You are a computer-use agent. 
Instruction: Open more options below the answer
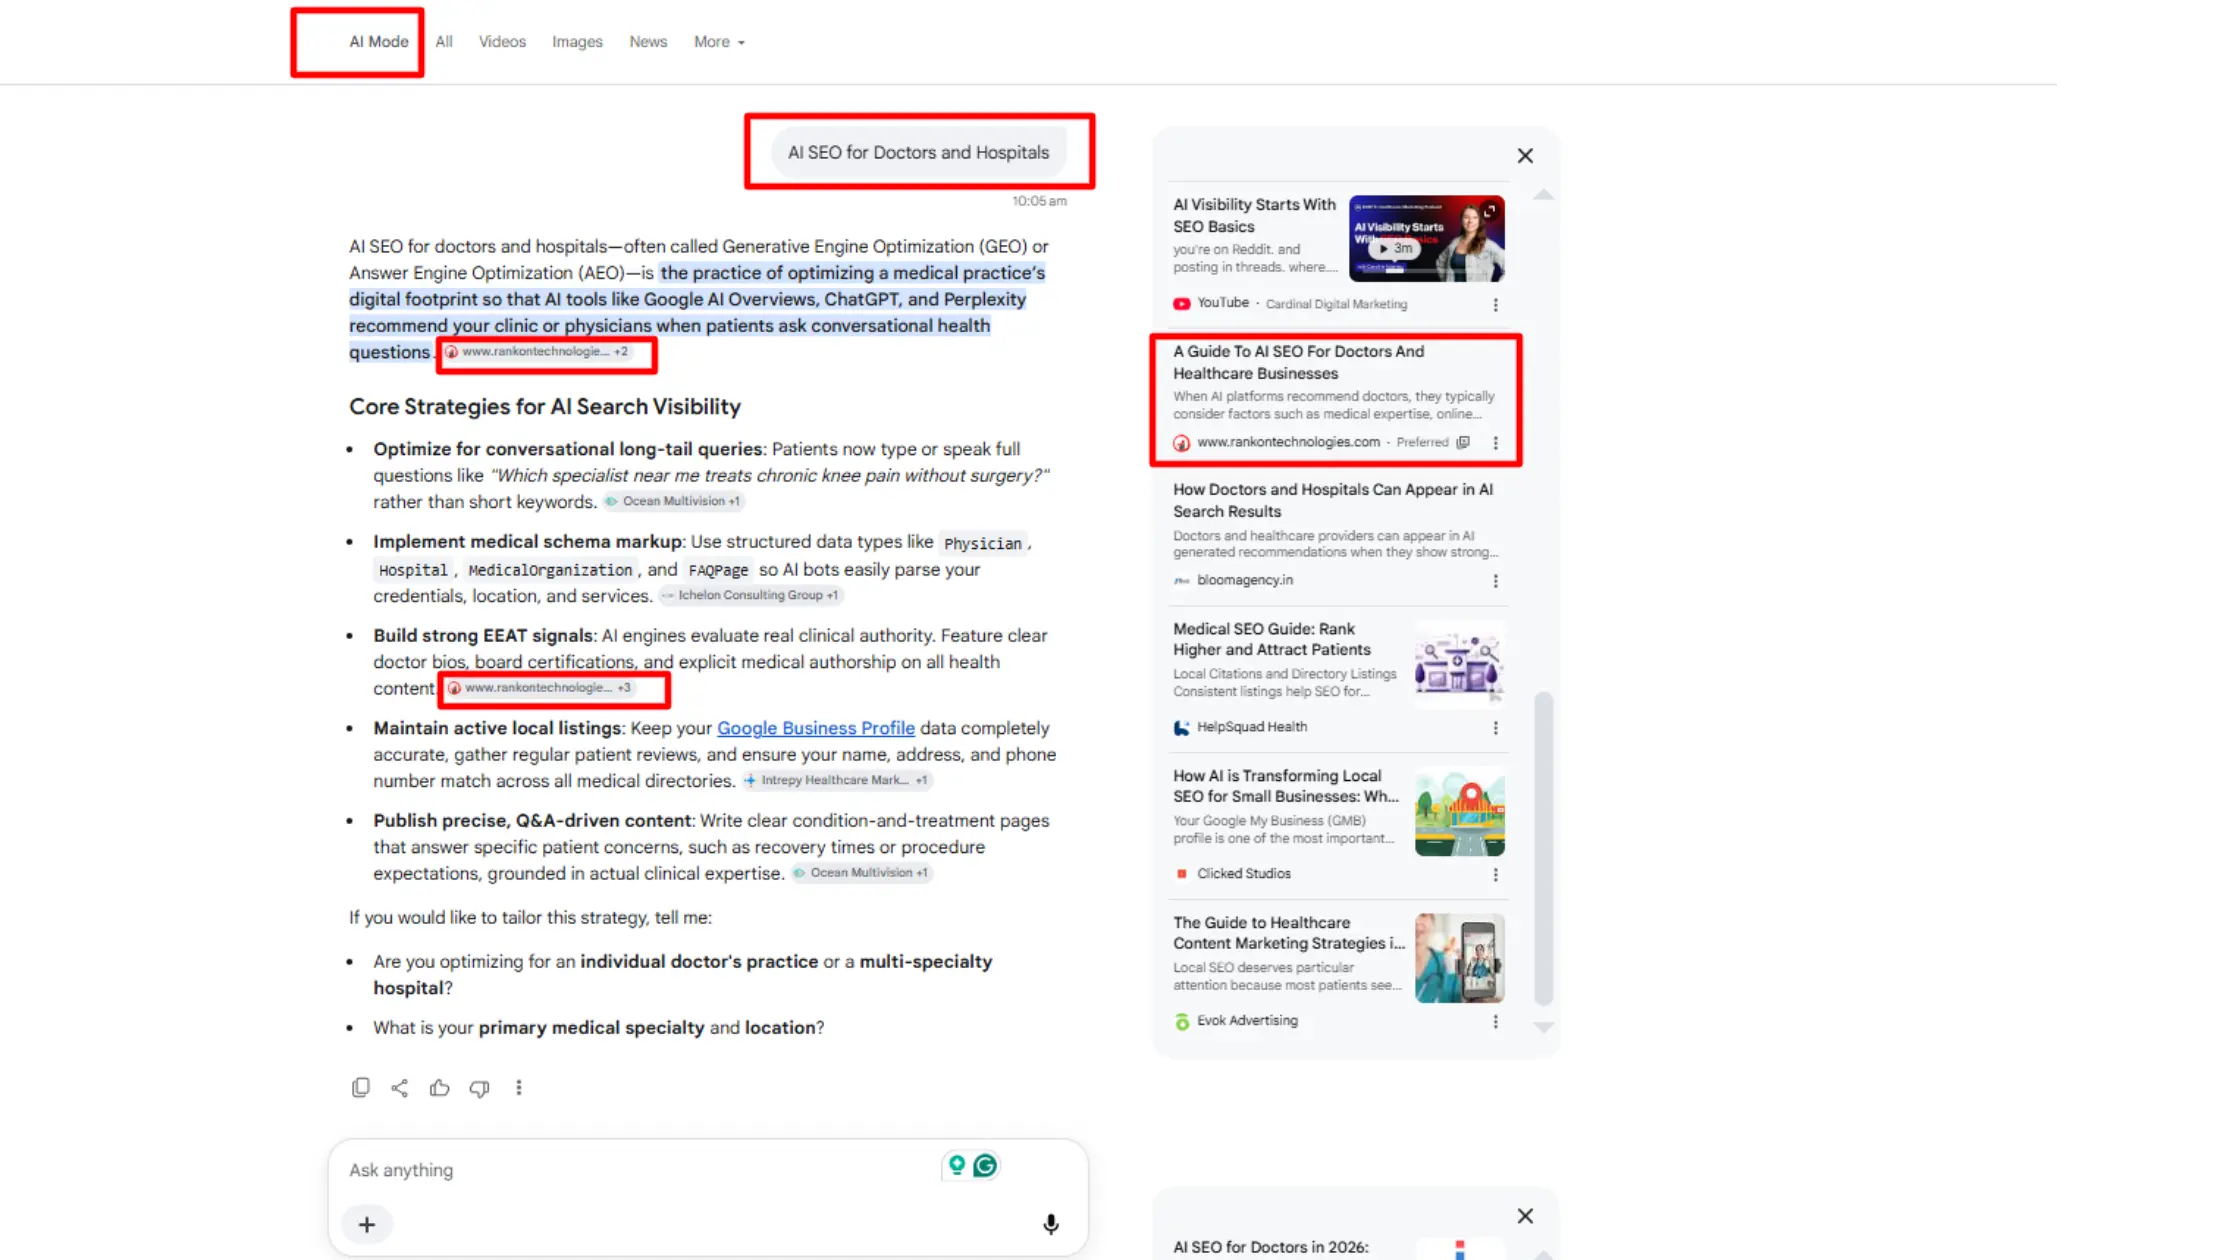[x=518, y=1087]
